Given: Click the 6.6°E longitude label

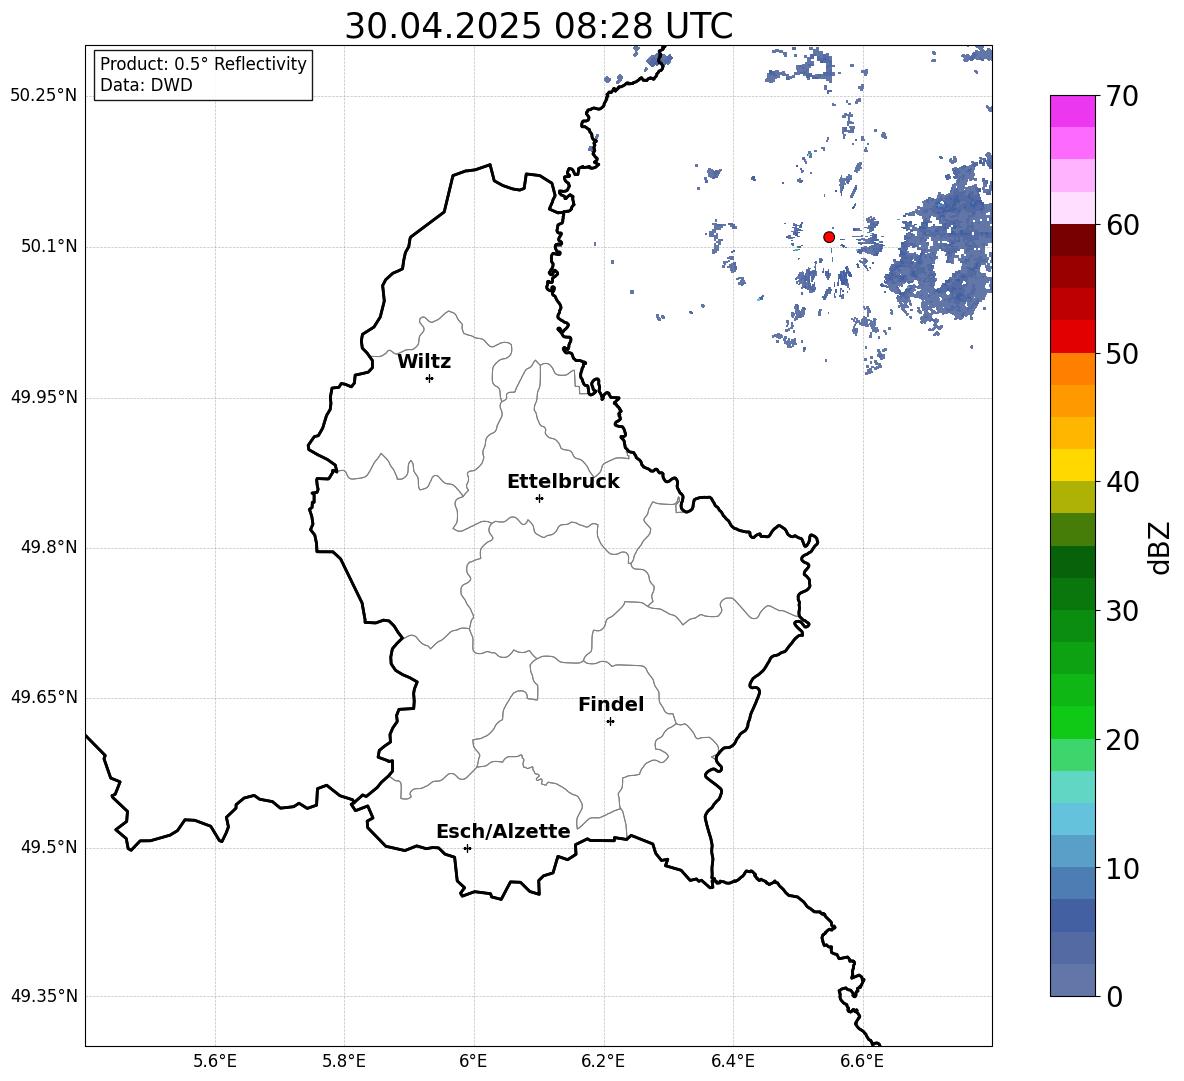Looking at the screenshot, I should [x=862, y=1061].
